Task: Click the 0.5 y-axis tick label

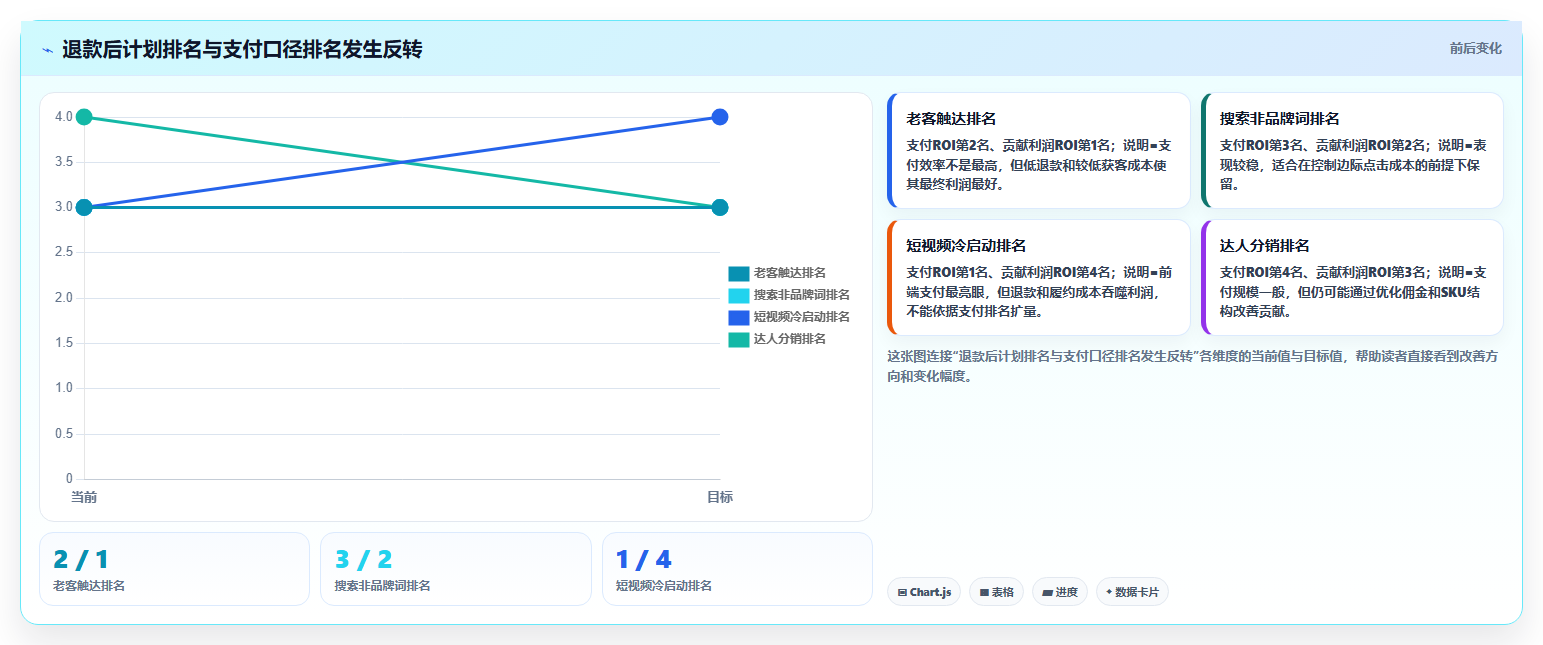Action: coord(64,433)
